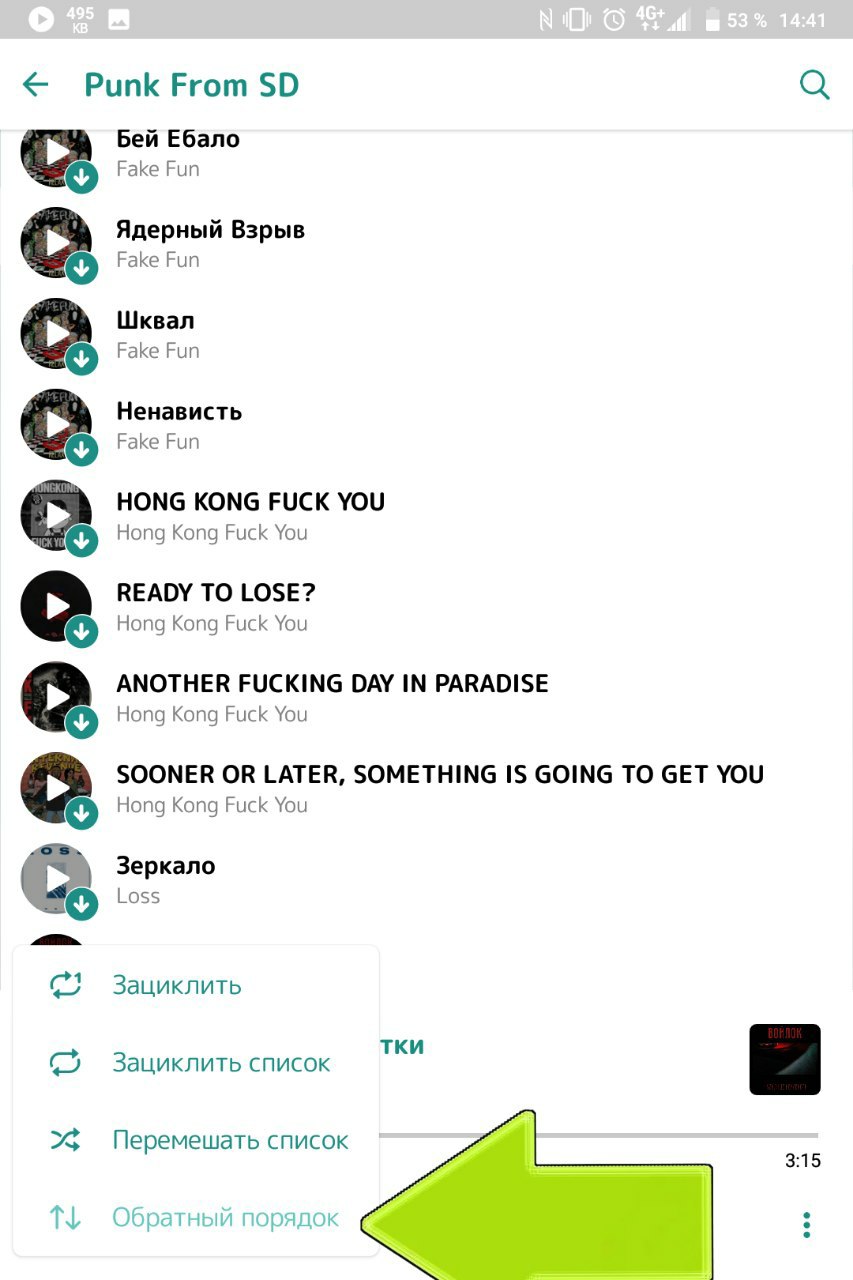Play track Шквал
This screenshot has height=1280, width=853.
[56, 333]
